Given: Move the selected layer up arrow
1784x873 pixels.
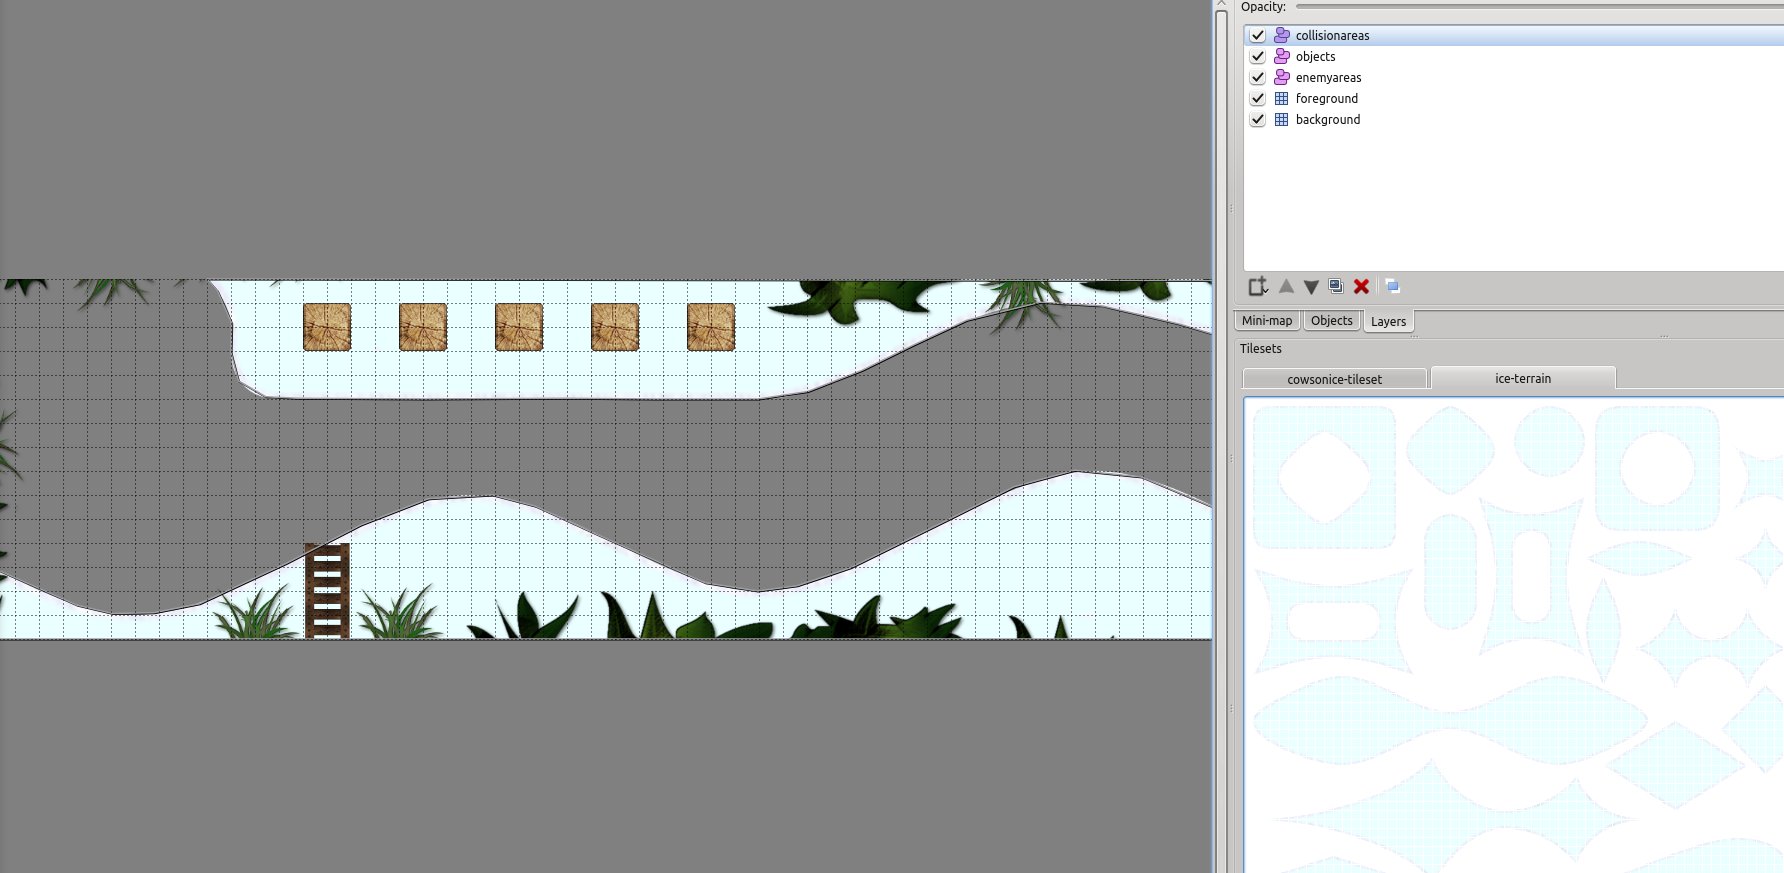Looking at the screenshot, I should 1286,287.
